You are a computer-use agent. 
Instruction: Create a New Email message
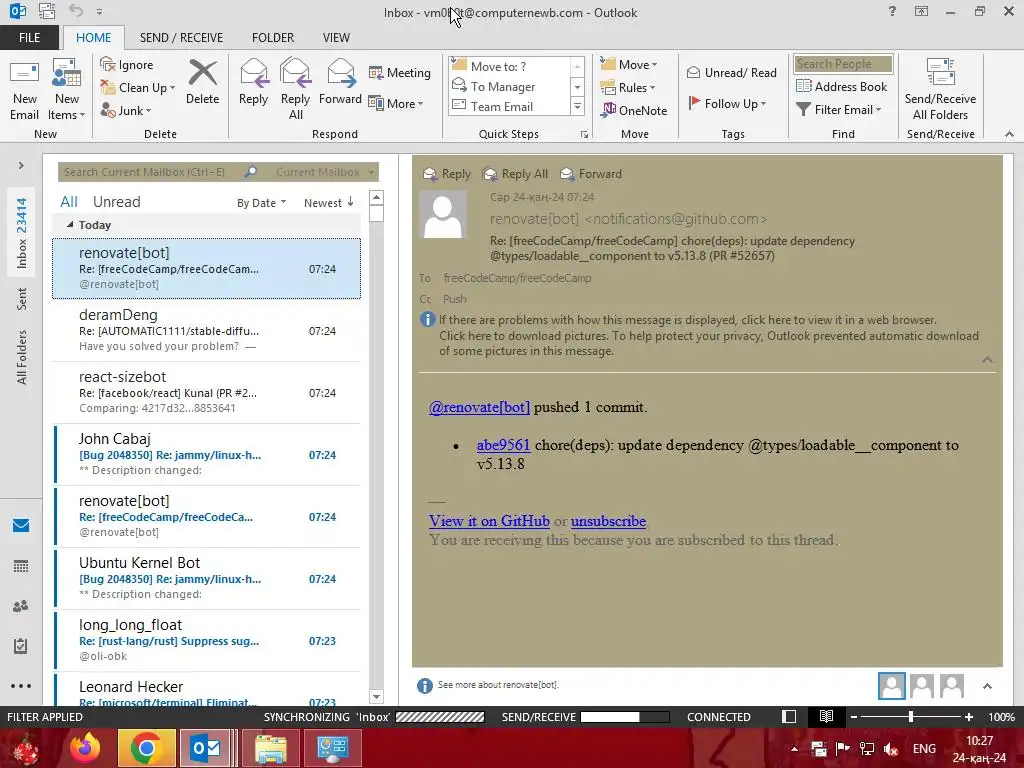click(25, 89)
